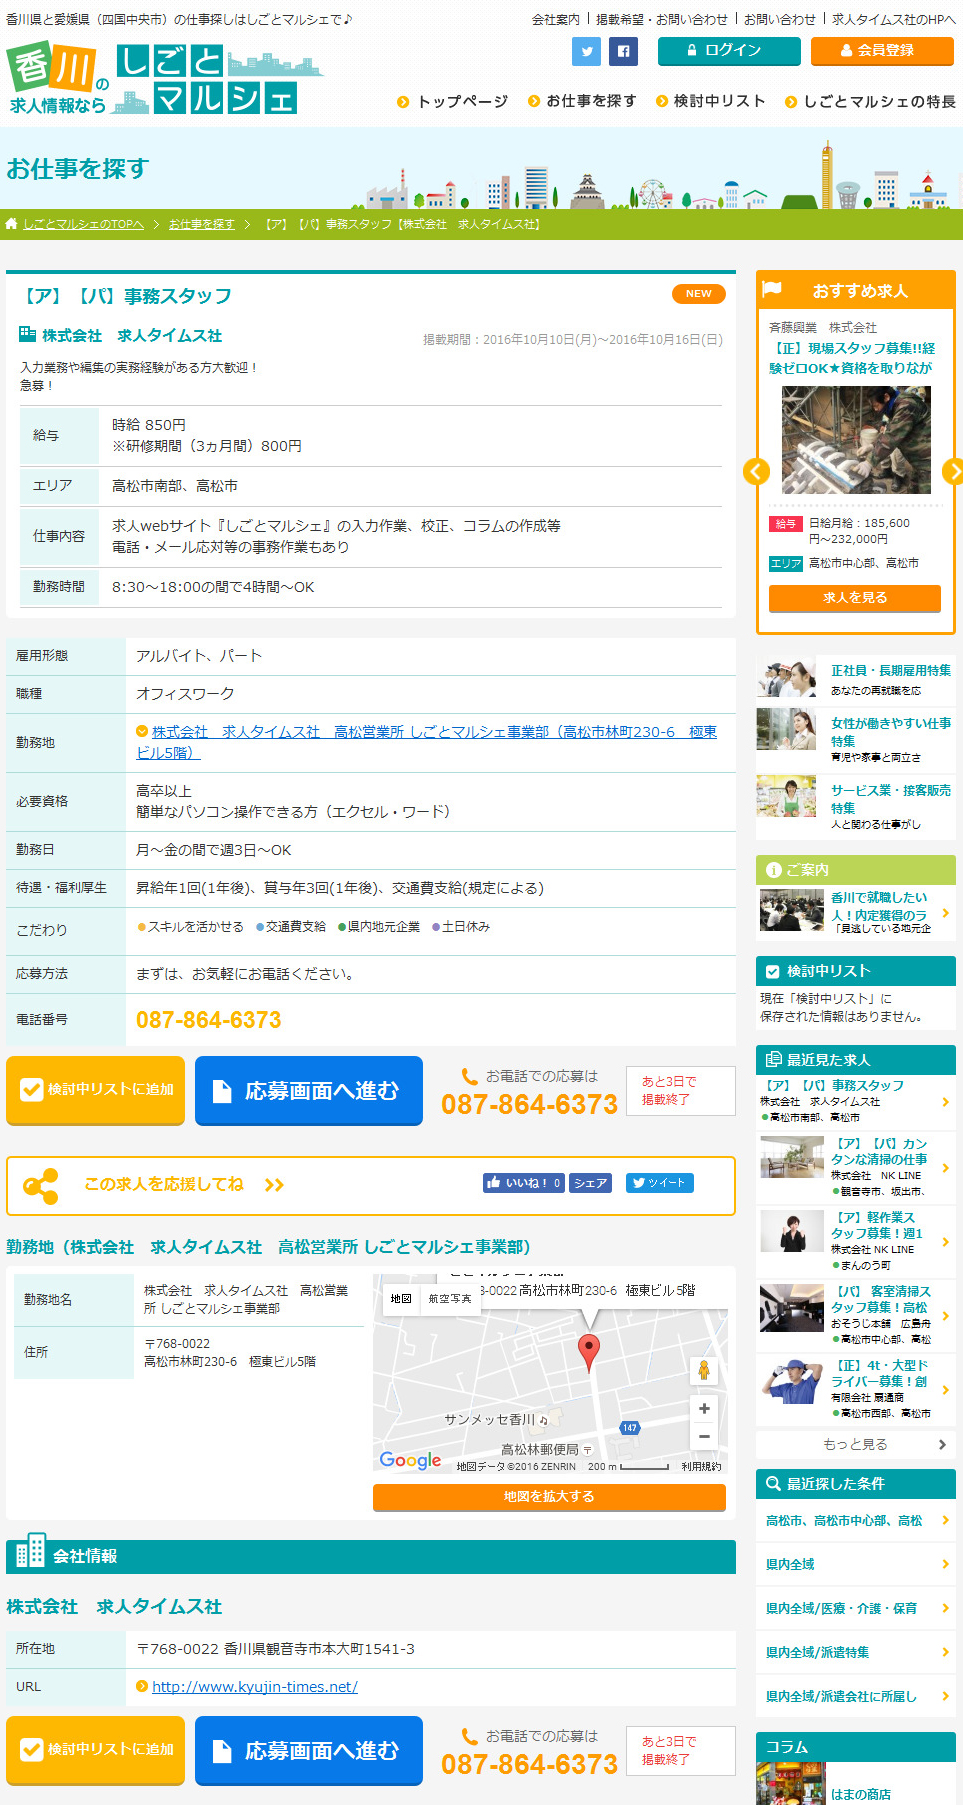
Task: Click 応募画面へ進む button below phone number row
Action: pyautogui.click(x=309, y=1091)
